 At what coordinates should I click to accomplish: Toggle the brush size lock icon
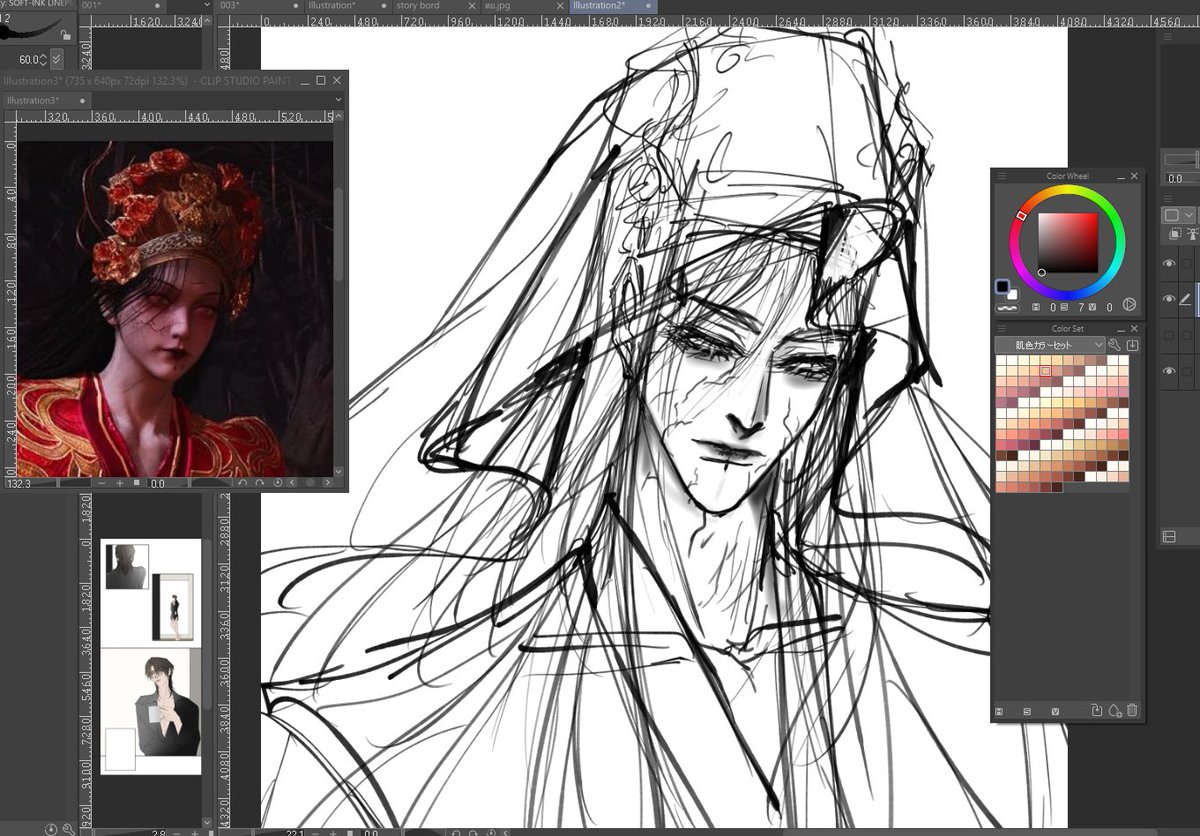(x=65, y=35)
